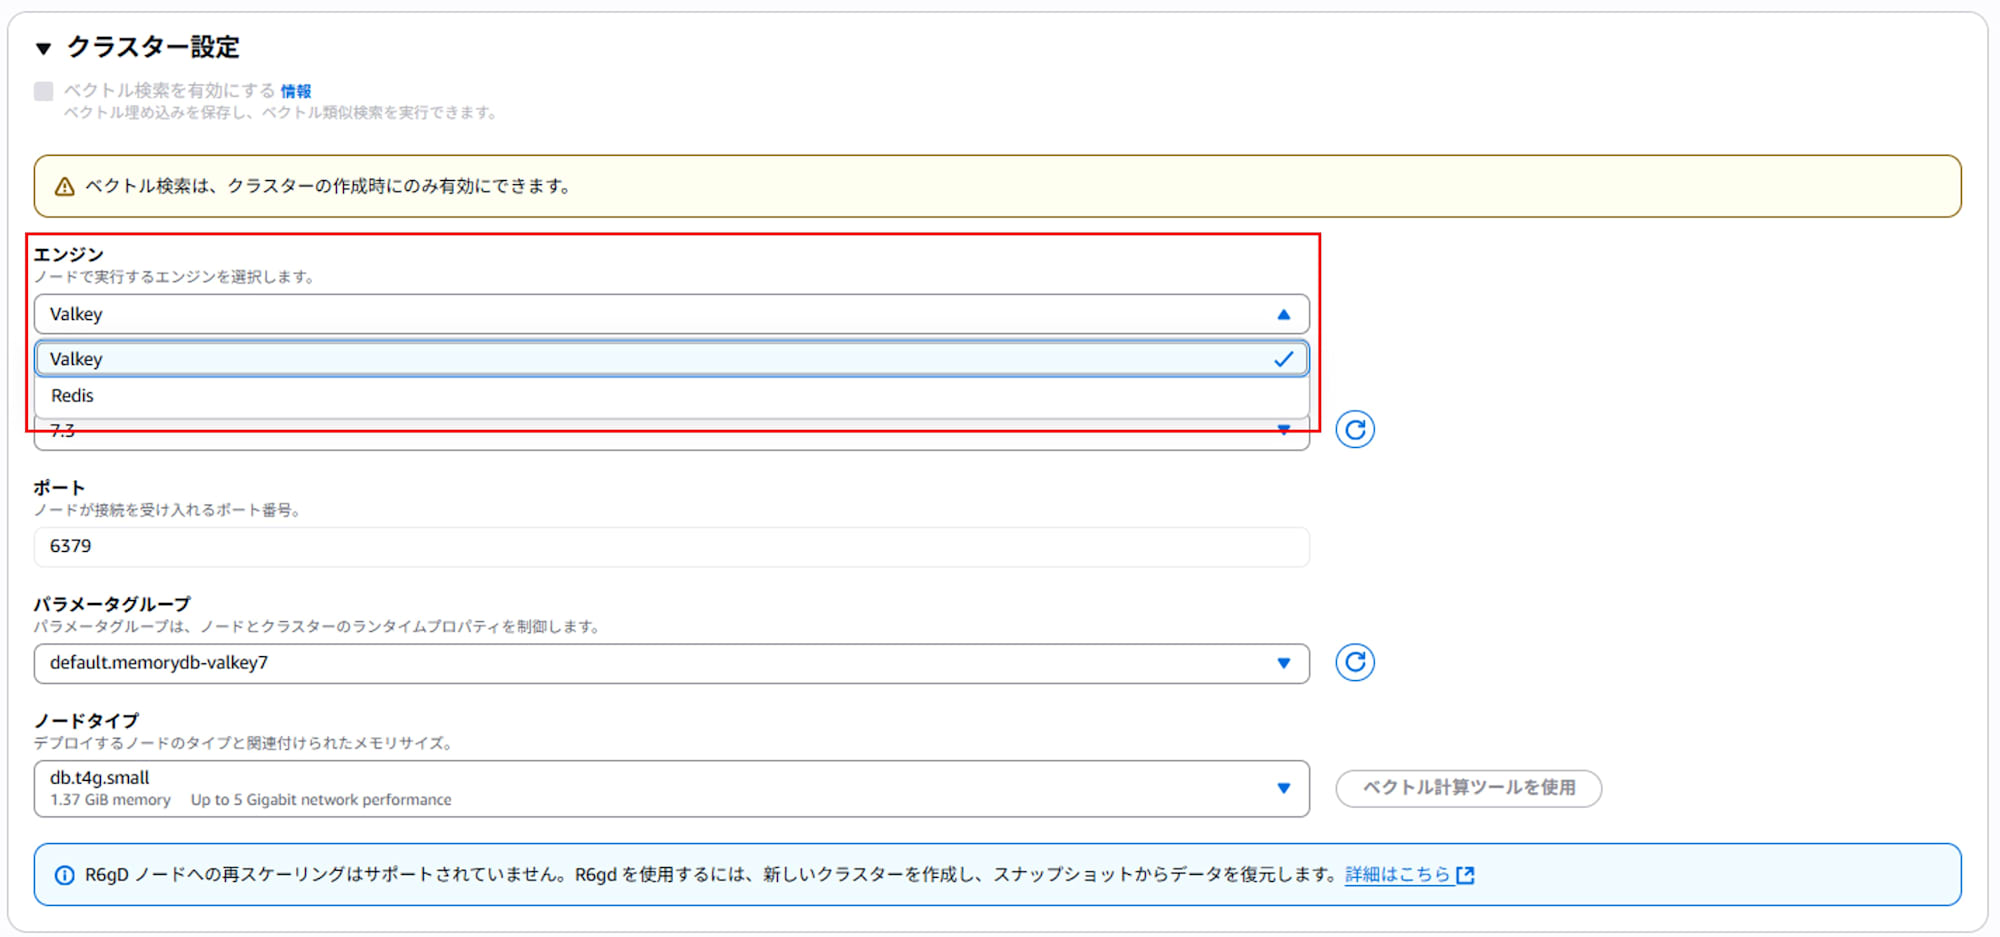Click the エンジン field label
2000x937 pixels.
69,254
